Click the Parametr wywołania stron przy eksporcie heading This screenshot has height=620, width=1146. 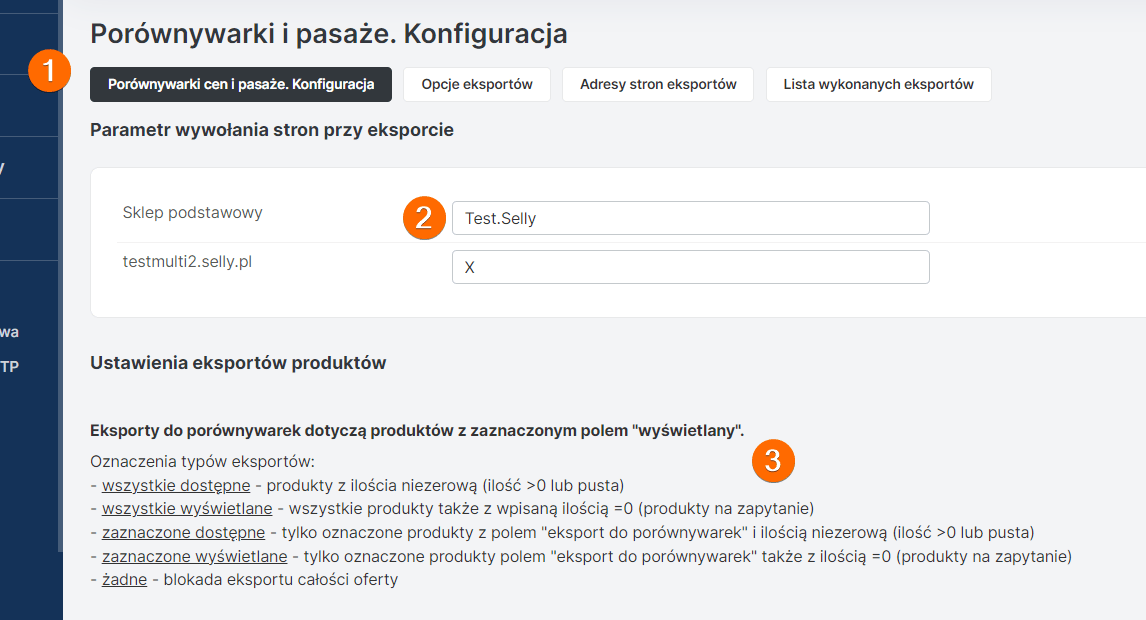coord(271,130)
